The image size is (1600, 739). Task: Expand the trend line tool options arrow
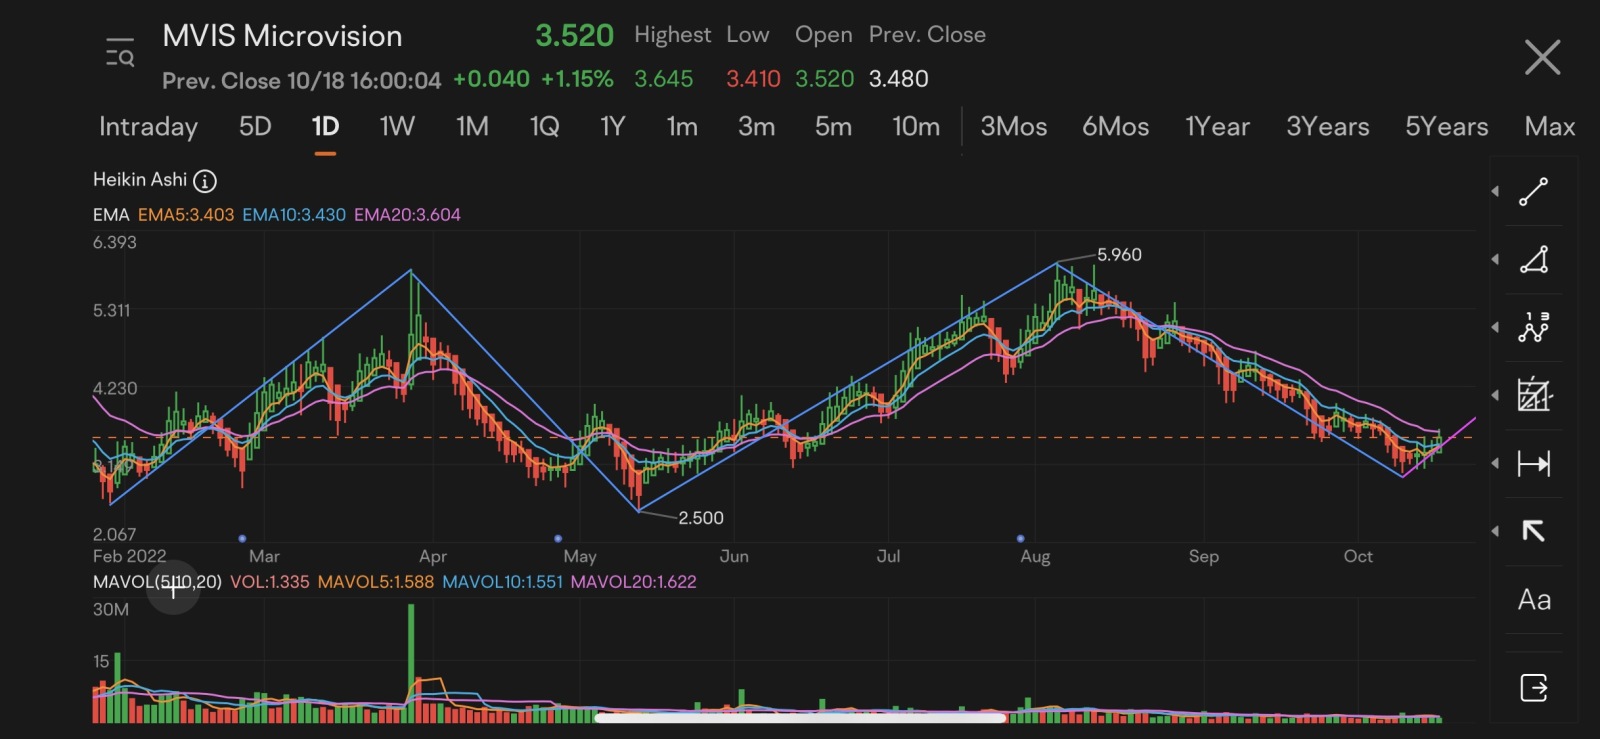[1495, 191]
